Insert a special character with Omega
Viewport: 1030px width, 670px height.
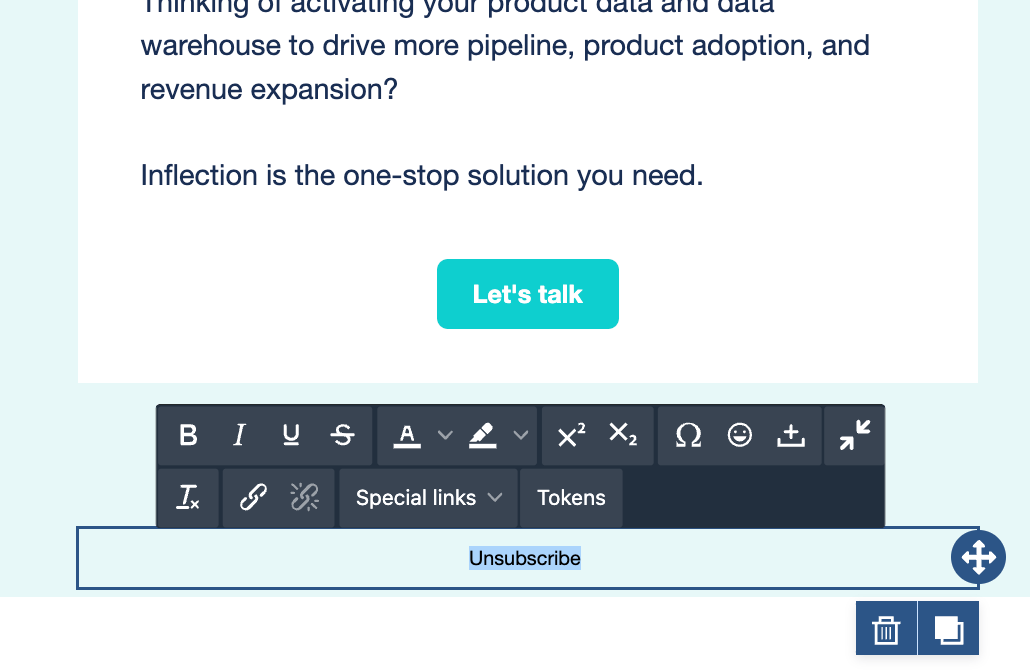(688, 435)
